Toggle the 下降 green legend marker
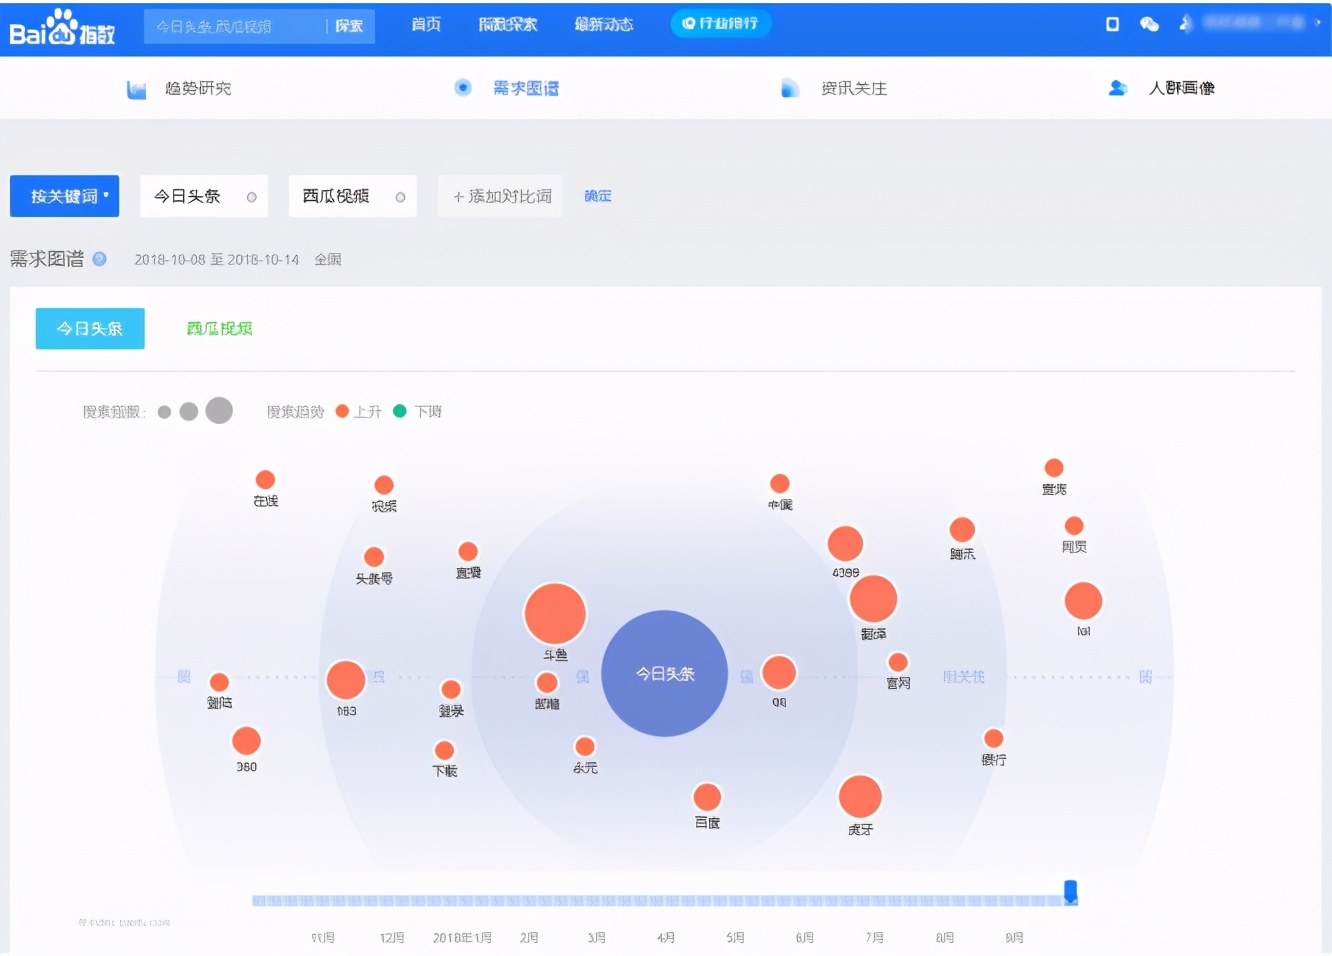The height and width of the screenshot is (956, 1332). pos(400,411)
